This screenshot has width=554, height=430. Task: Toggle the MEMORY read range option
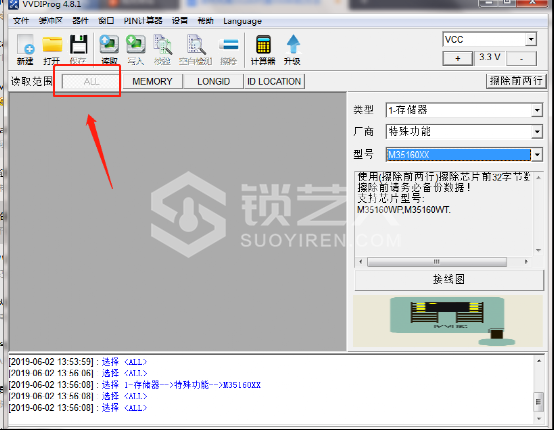coord(152,82)
